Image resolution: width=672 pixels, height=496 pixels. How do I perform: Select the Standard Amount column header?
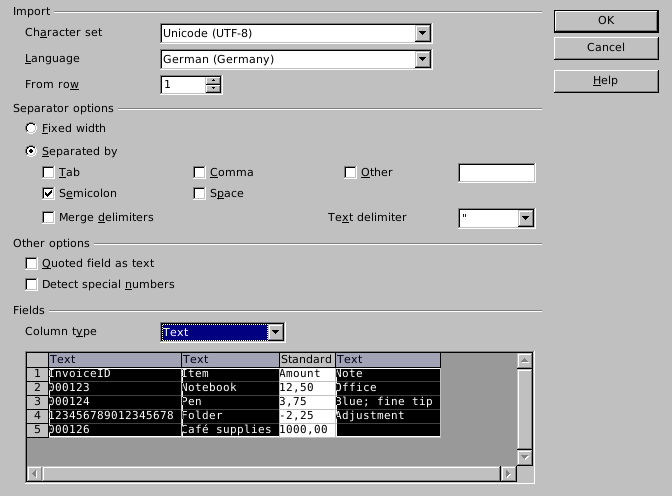(x=307, y=359)
